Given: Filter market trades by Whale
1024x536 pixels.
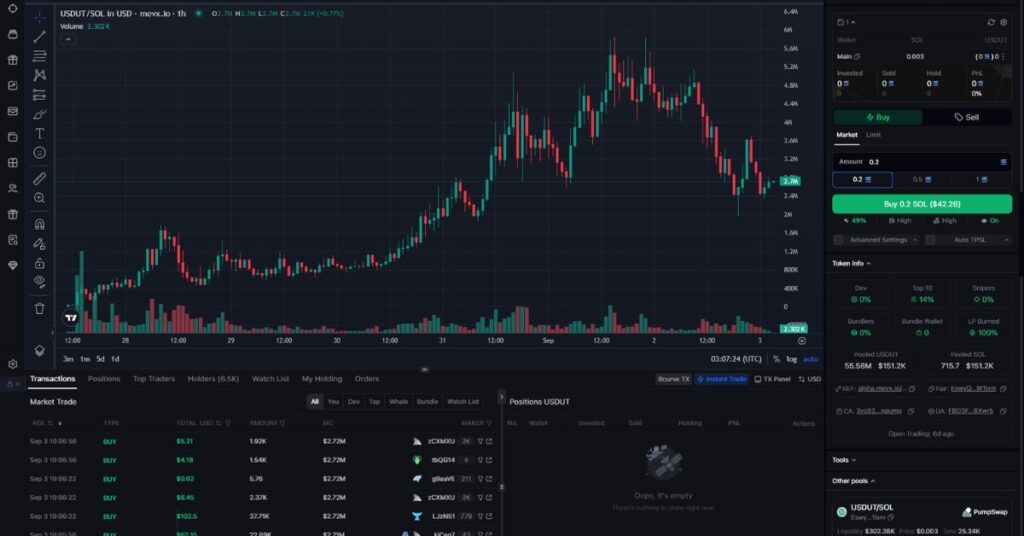Looking at the screenshot, I should (398, 402).
